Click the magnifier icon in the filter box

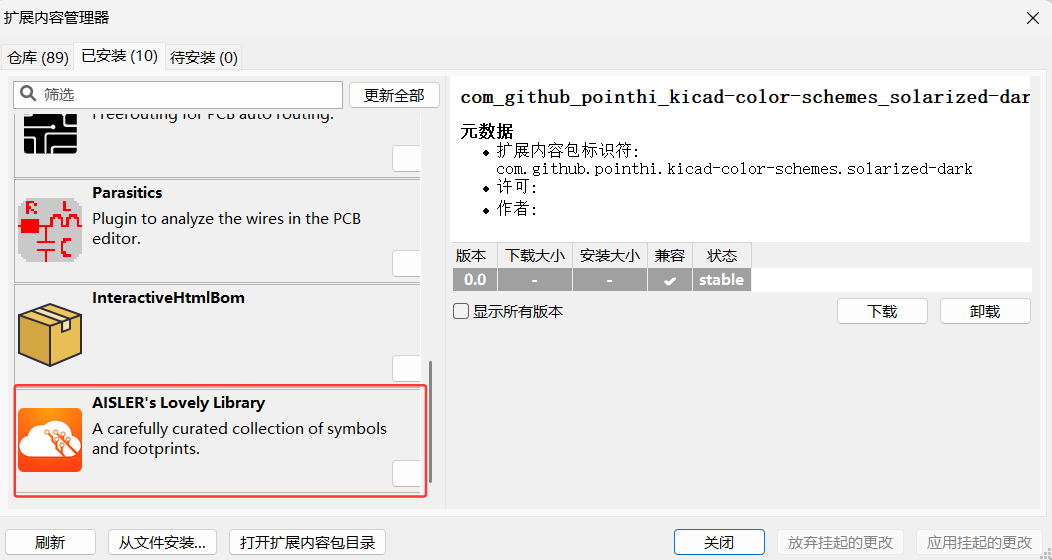28,95
